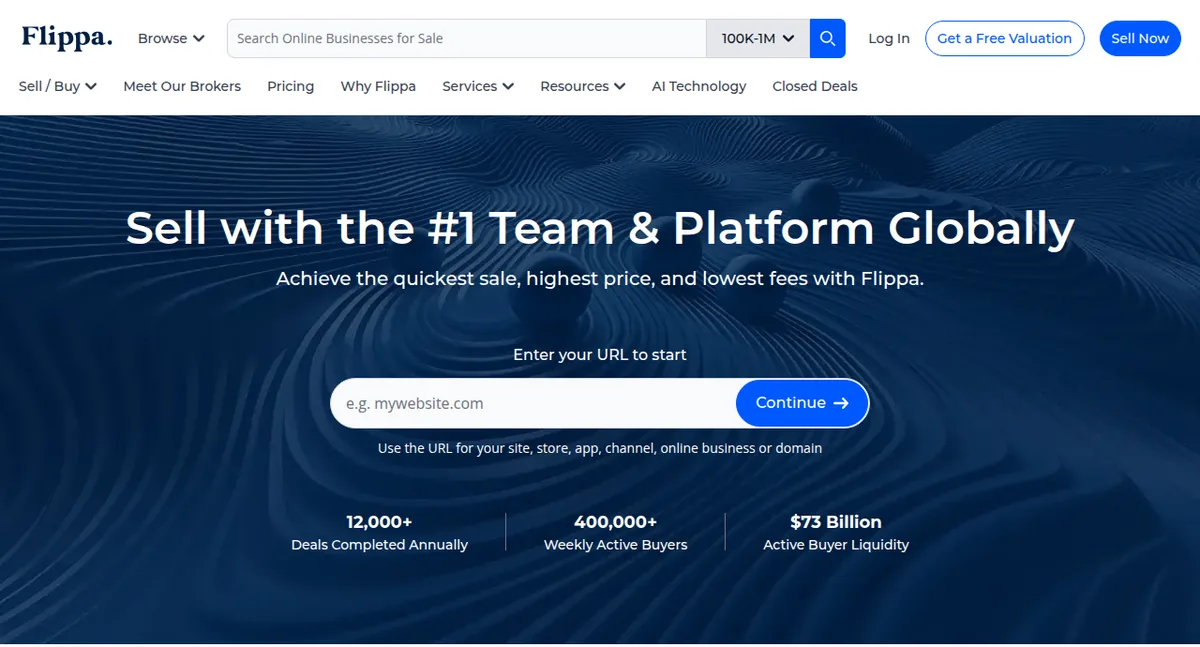Click the Flippa logo
The image size is (1200, 647).
tap(67, 38)
